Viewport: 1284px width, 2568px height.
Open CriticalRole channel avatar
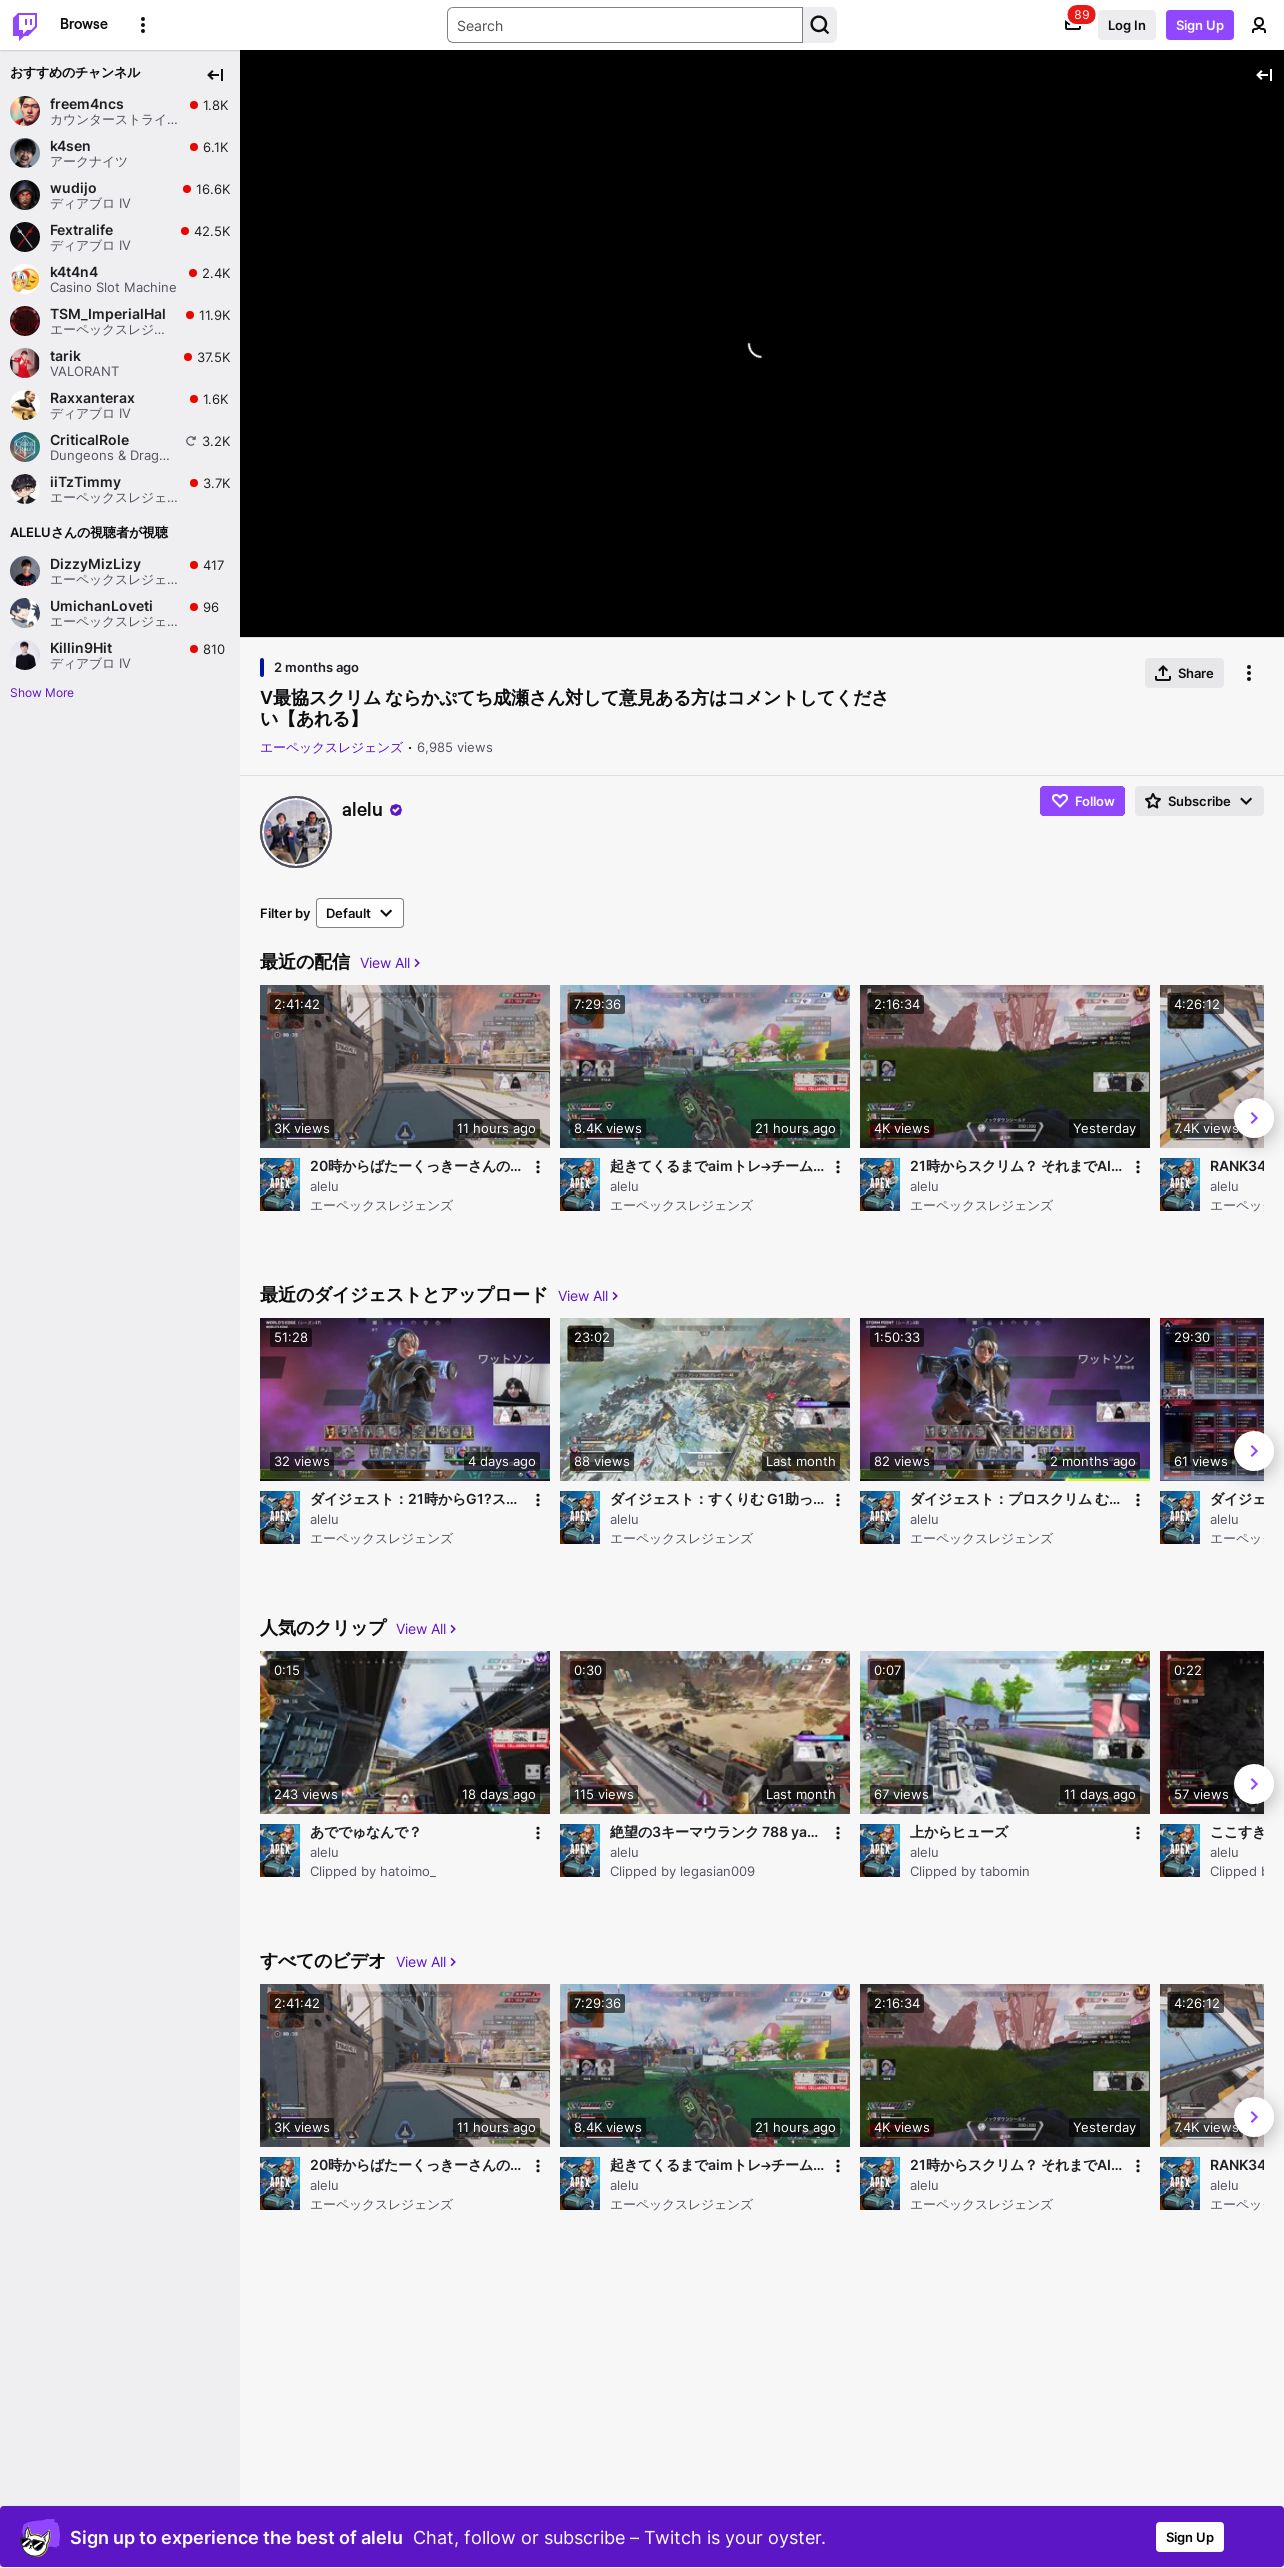[x=25, y=447]
